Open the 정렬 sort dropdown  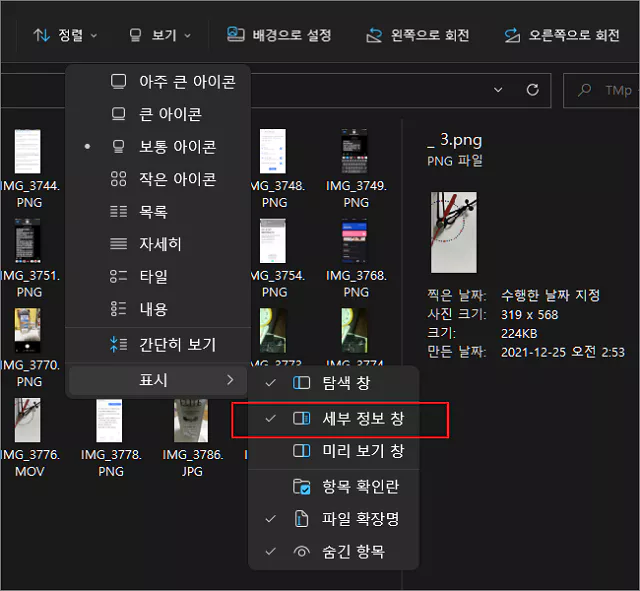(65, 35)
